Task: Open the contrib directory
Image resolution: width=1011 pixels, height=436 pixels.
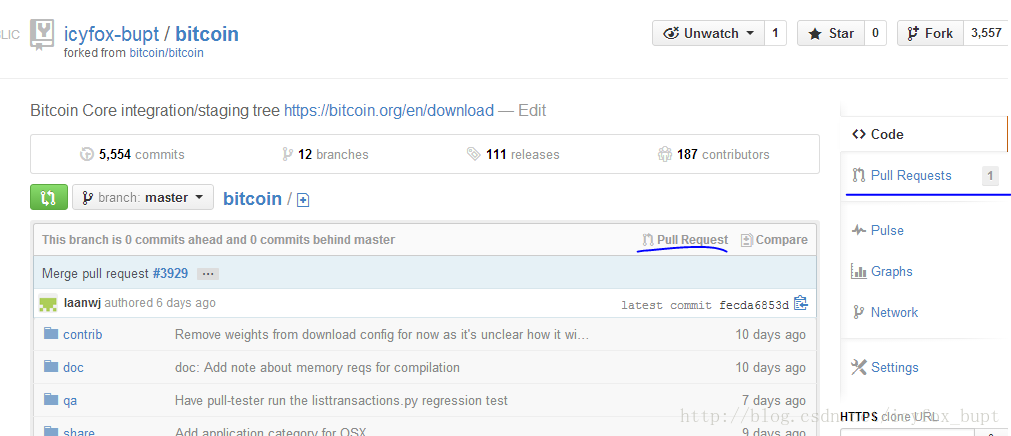Action: pyautogui.click(x=83, y=335)
